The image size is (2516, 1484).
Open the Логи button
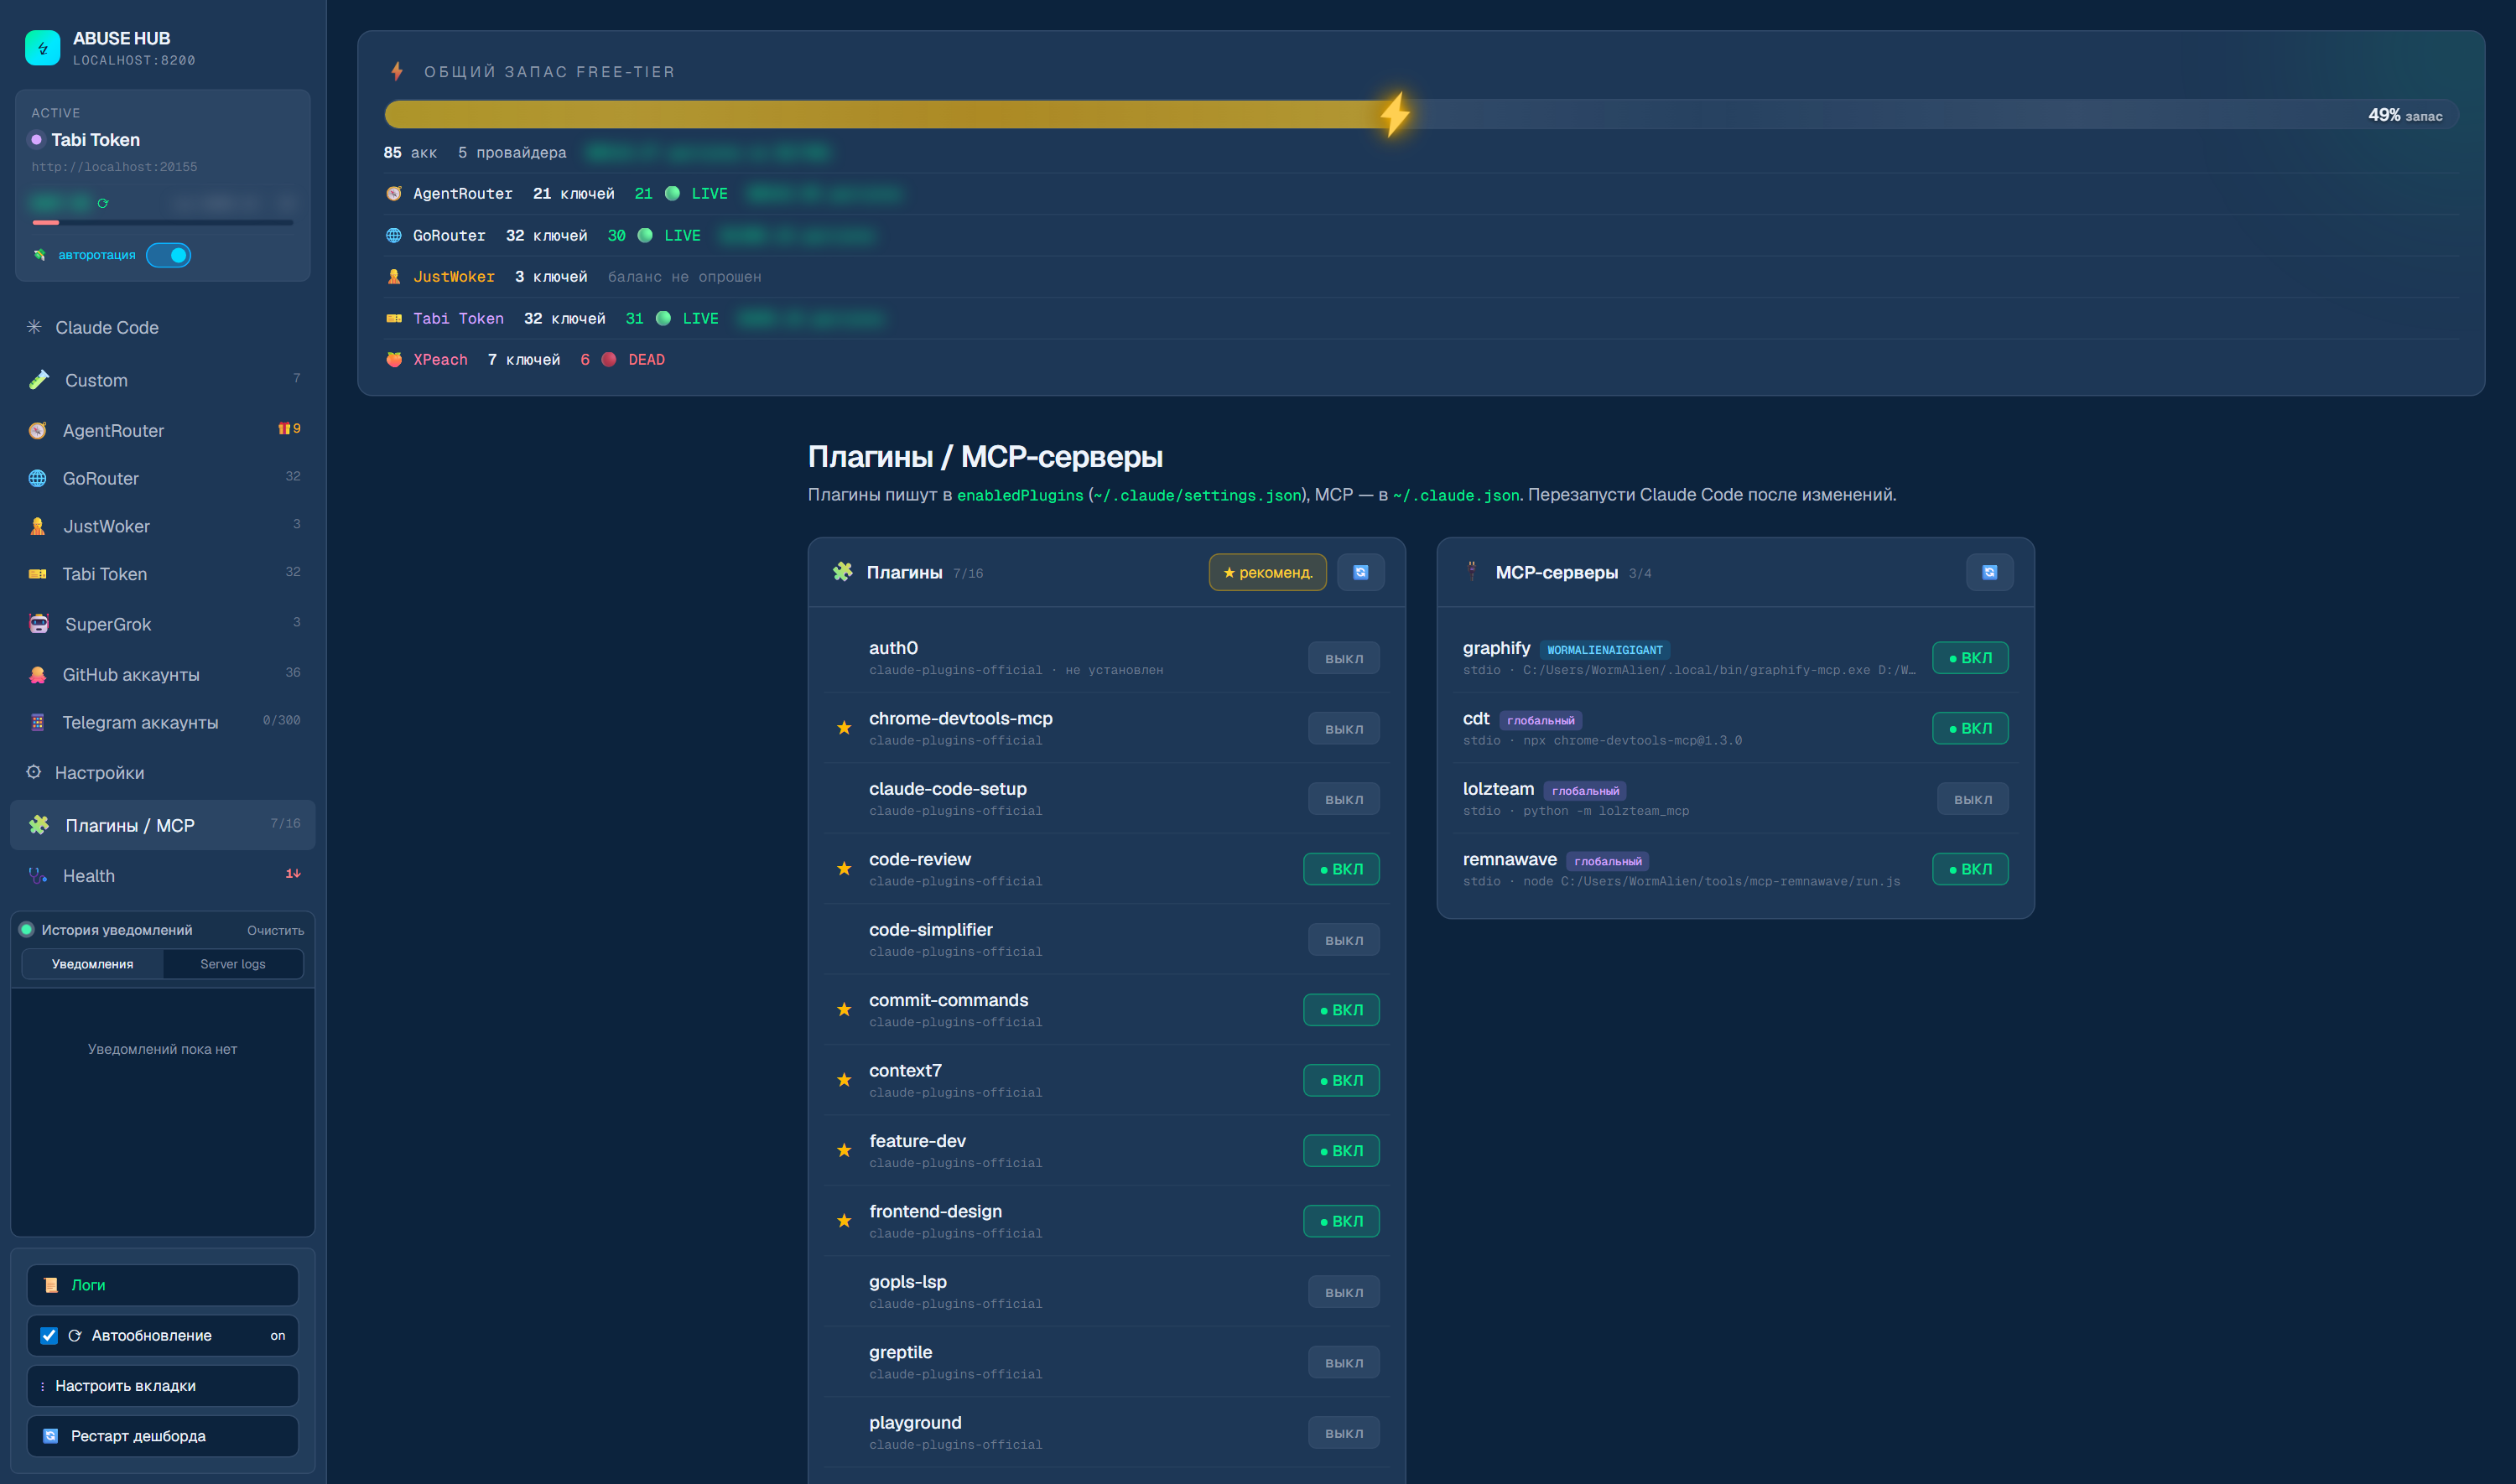coord(163,1285)
